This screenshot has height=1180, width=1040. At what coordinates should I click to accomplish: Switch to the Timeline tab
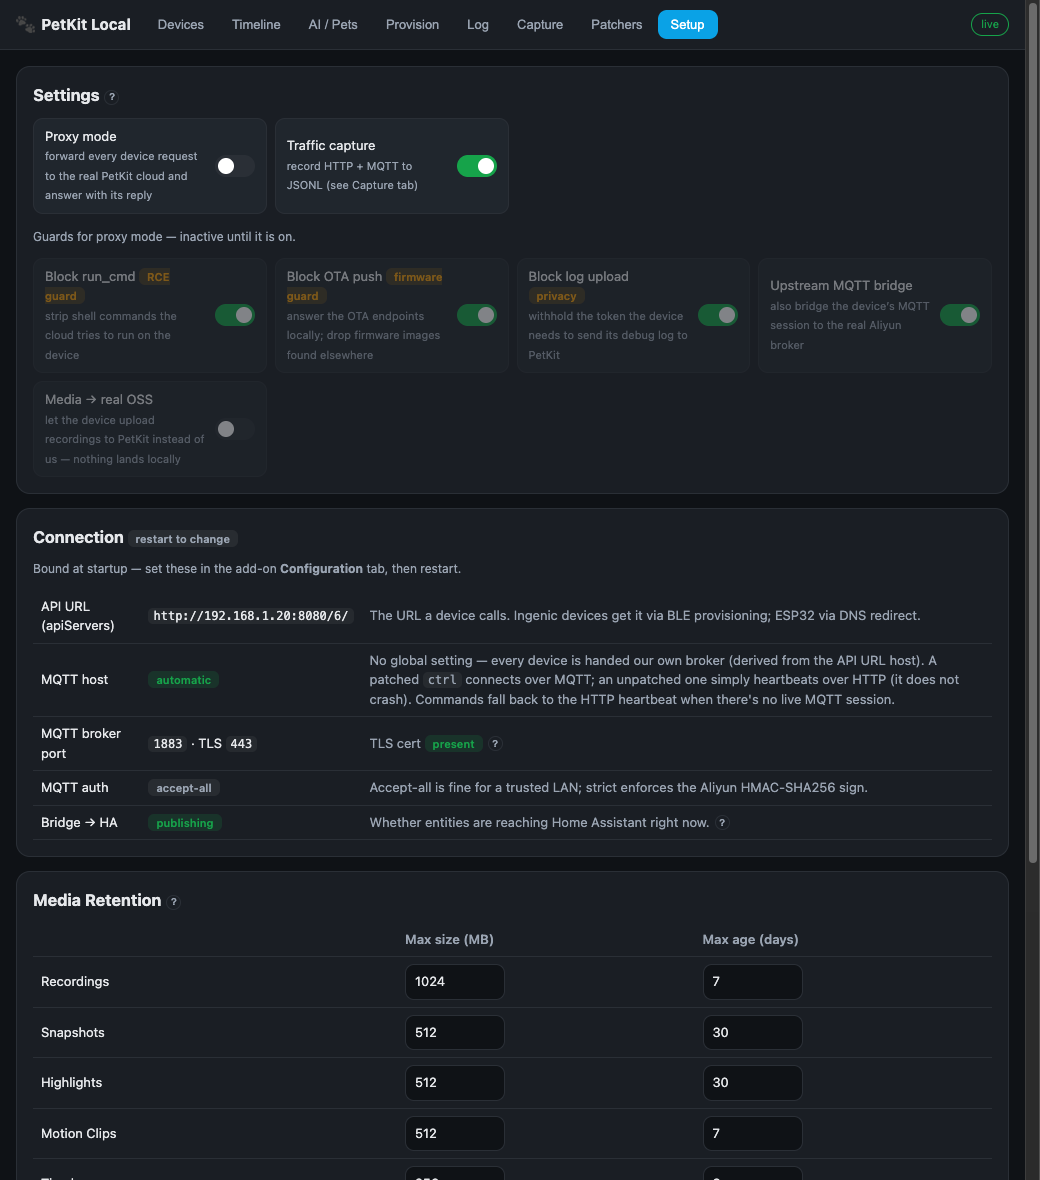[x=256, y=24]
